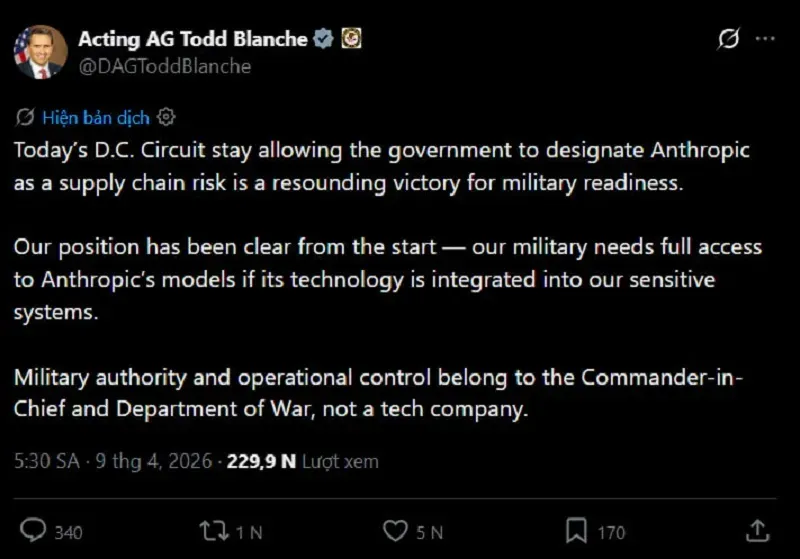Image resolution: width=800 pixels, height=559 pixels.
Task: Click the reply speech bubble icon
Action: pyautogui.click(x=33, y=529)
